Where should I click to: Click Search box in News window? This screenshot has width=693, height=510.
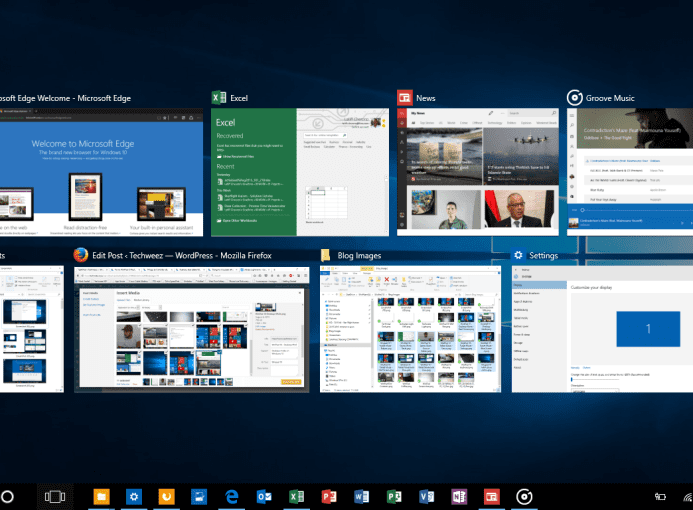click(533, 113)
